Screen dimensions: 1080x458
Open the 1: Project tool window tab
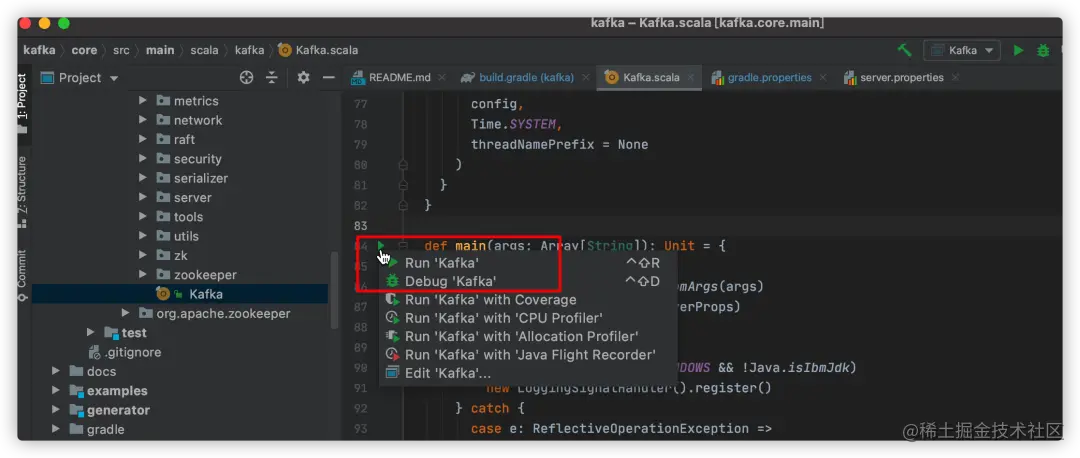coord(23,103)
